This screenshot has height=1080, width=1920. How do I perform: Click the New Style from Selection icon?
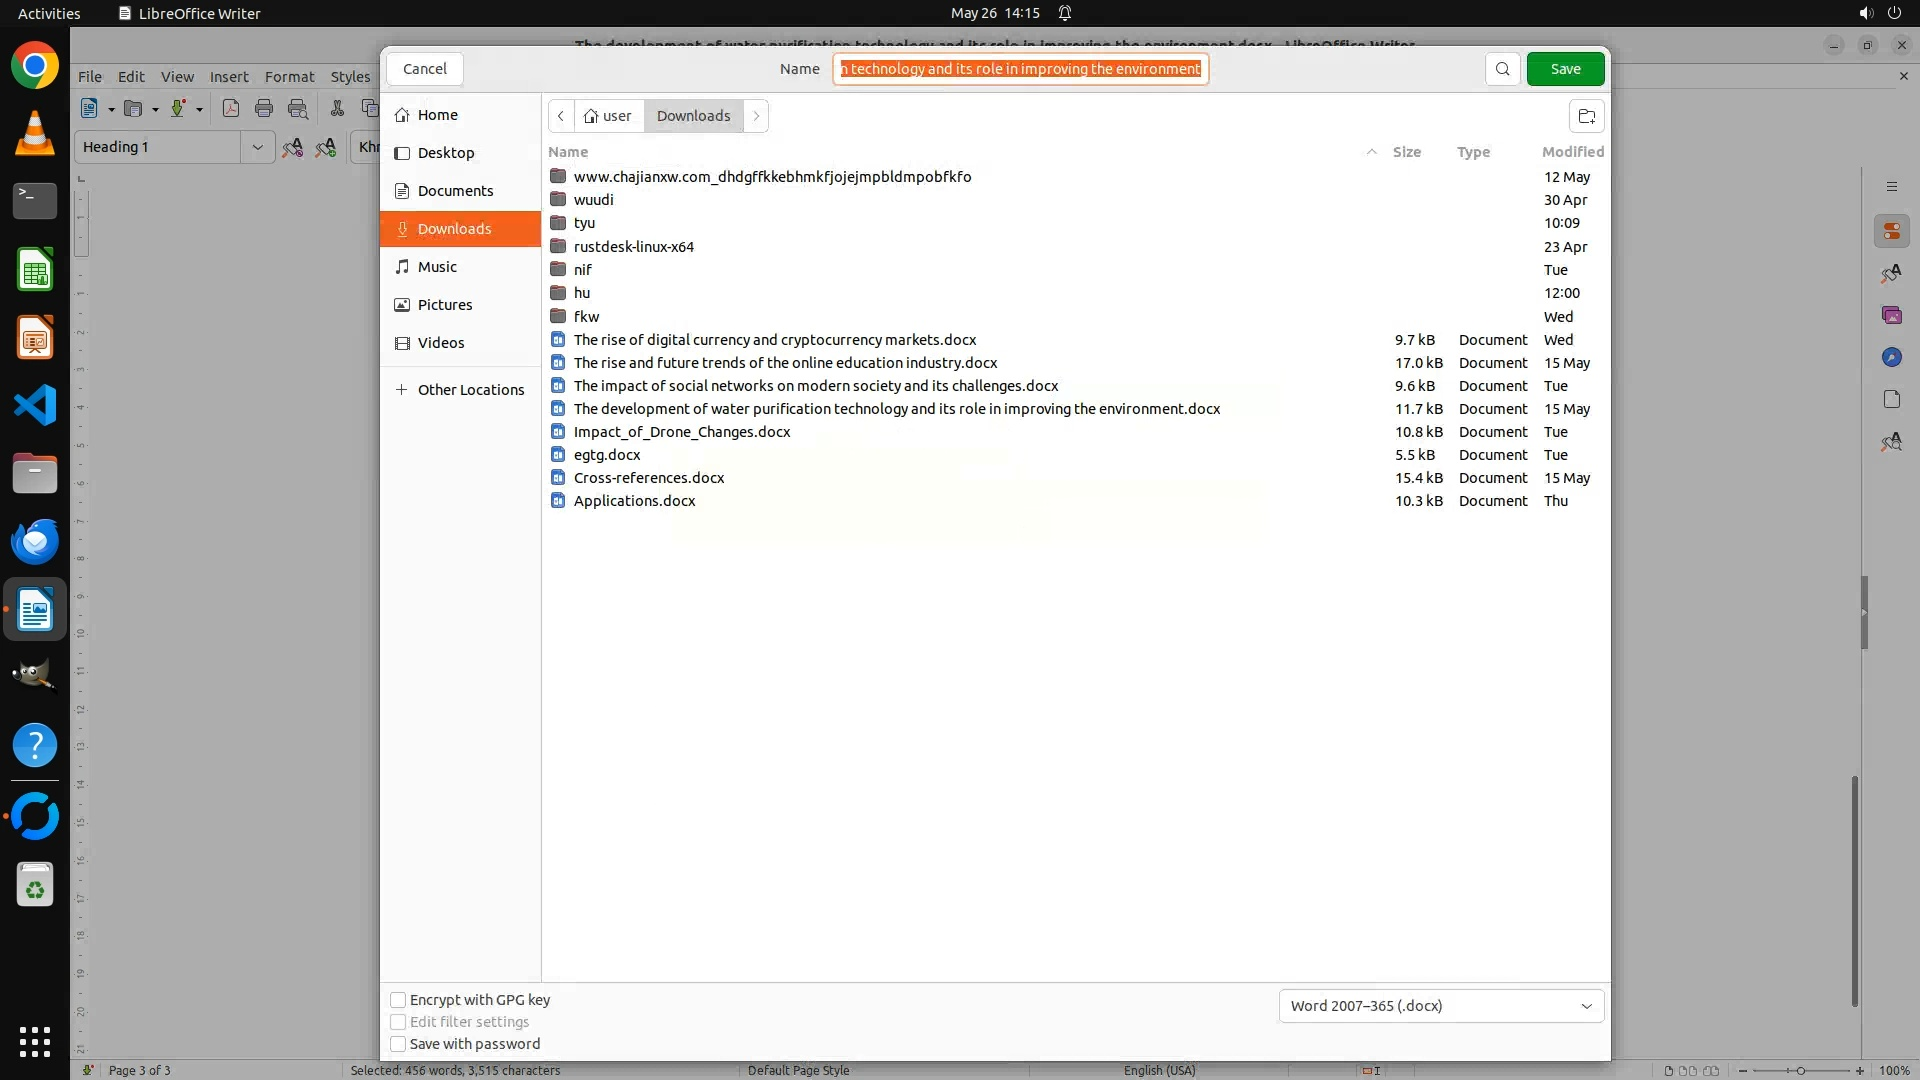[326, 148]
